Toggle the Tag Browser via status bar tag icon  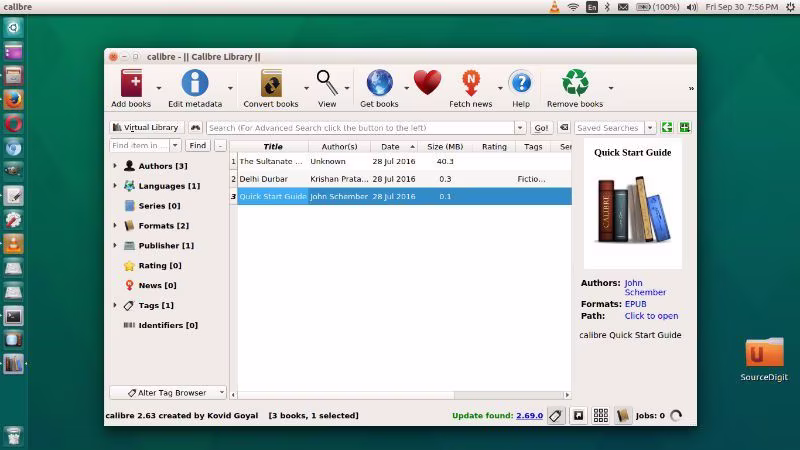[556, 416]
